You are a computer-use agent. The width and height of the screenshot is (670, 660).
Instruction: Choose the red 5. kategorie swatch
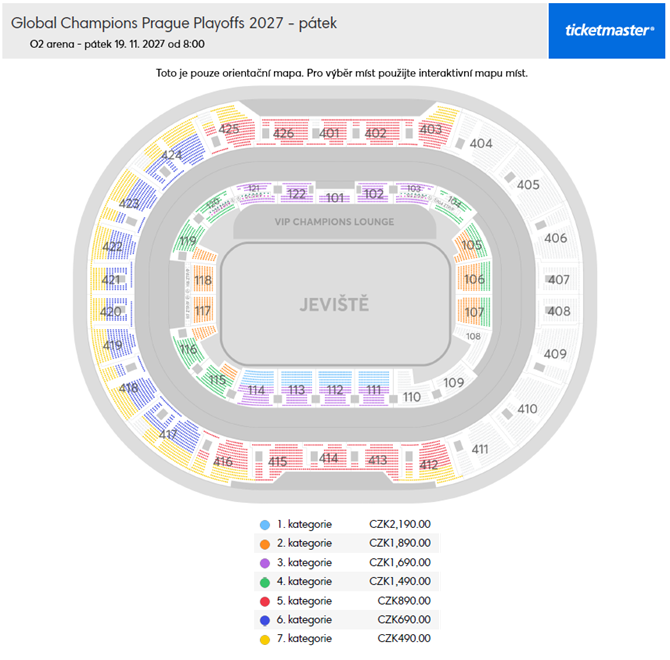[264, 600]
